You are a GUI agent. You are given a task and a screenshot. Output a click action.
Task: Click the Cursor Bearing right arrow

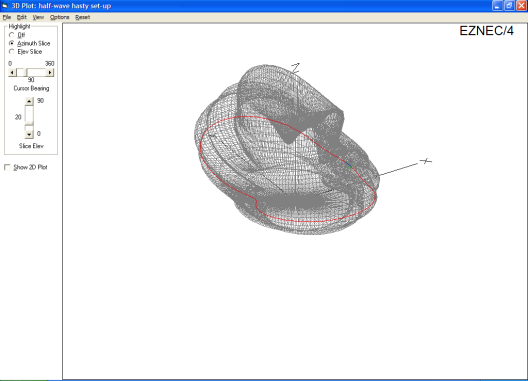click(x=50, y=72)
